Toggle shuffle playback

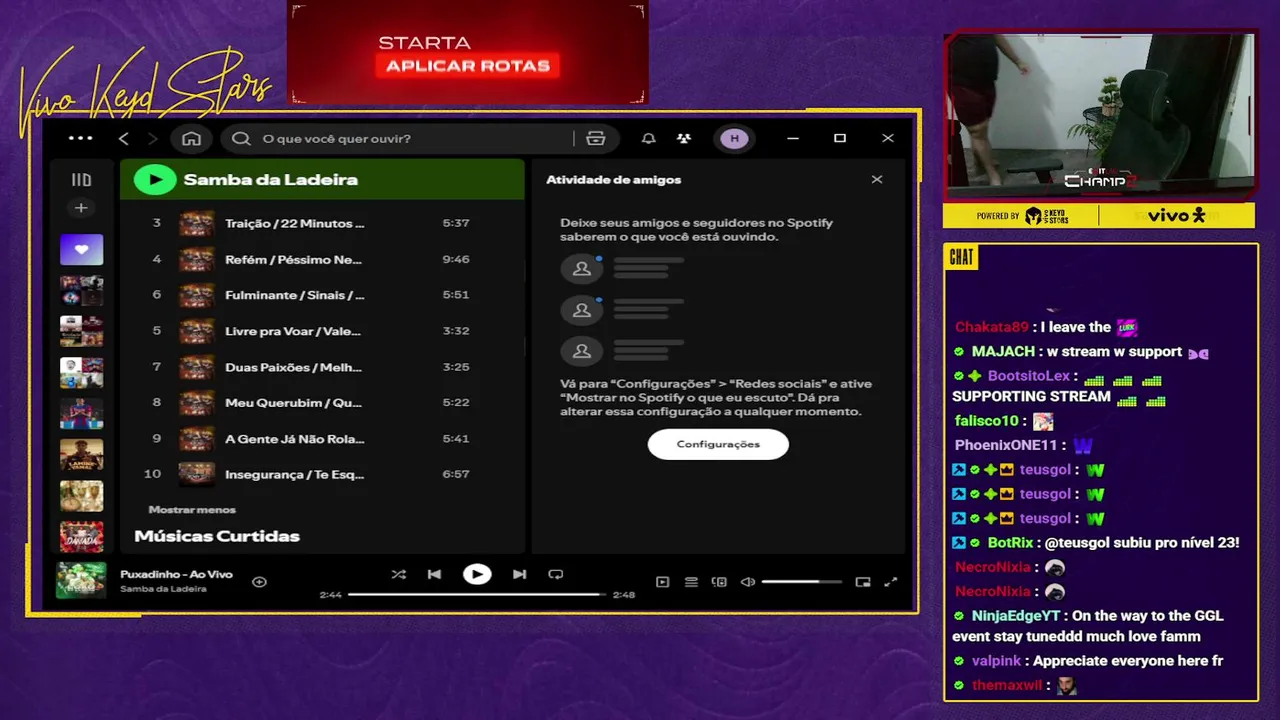(399, 574)
